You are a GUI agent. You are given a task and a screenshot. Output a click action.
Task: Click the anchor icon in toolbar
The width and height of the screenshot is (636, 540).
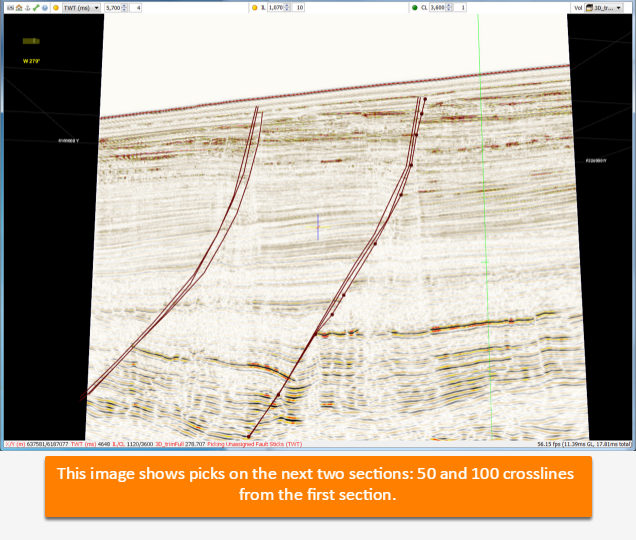28,8
